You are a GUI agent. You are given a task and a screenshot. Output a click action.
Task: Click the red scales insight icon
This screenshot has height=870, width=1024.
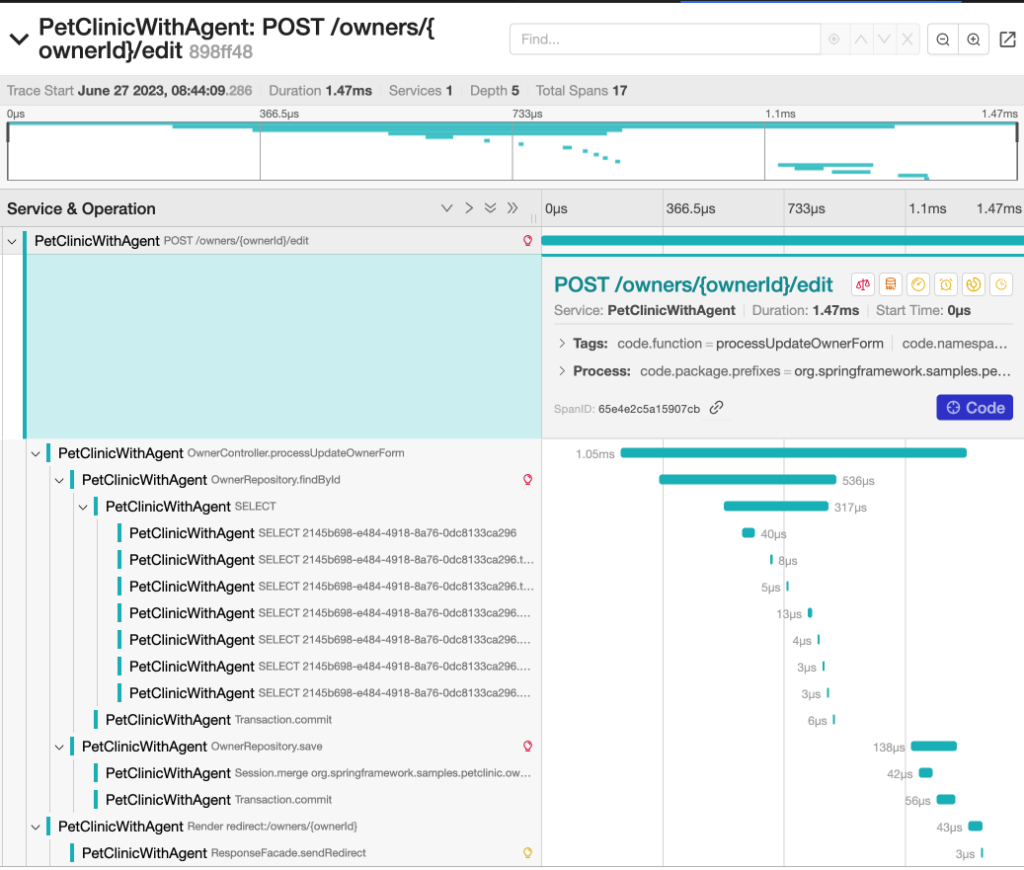tap(863, 284)
